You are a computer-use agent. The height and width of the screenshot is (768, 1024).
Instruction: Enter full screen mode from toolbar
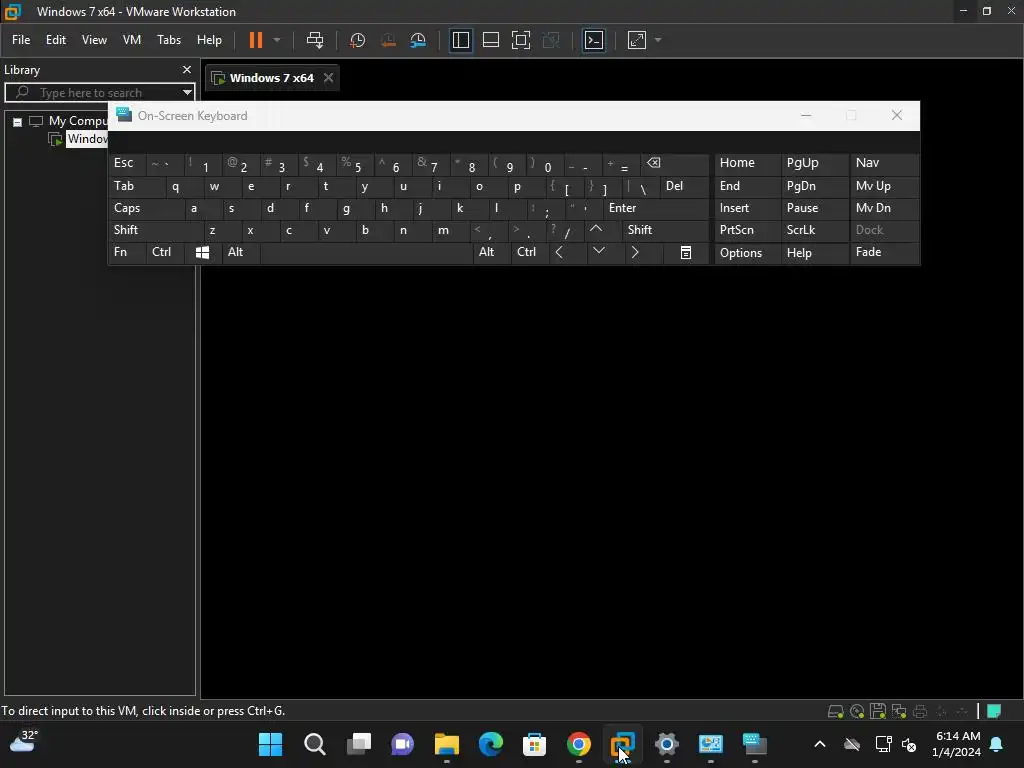(520, 40)
